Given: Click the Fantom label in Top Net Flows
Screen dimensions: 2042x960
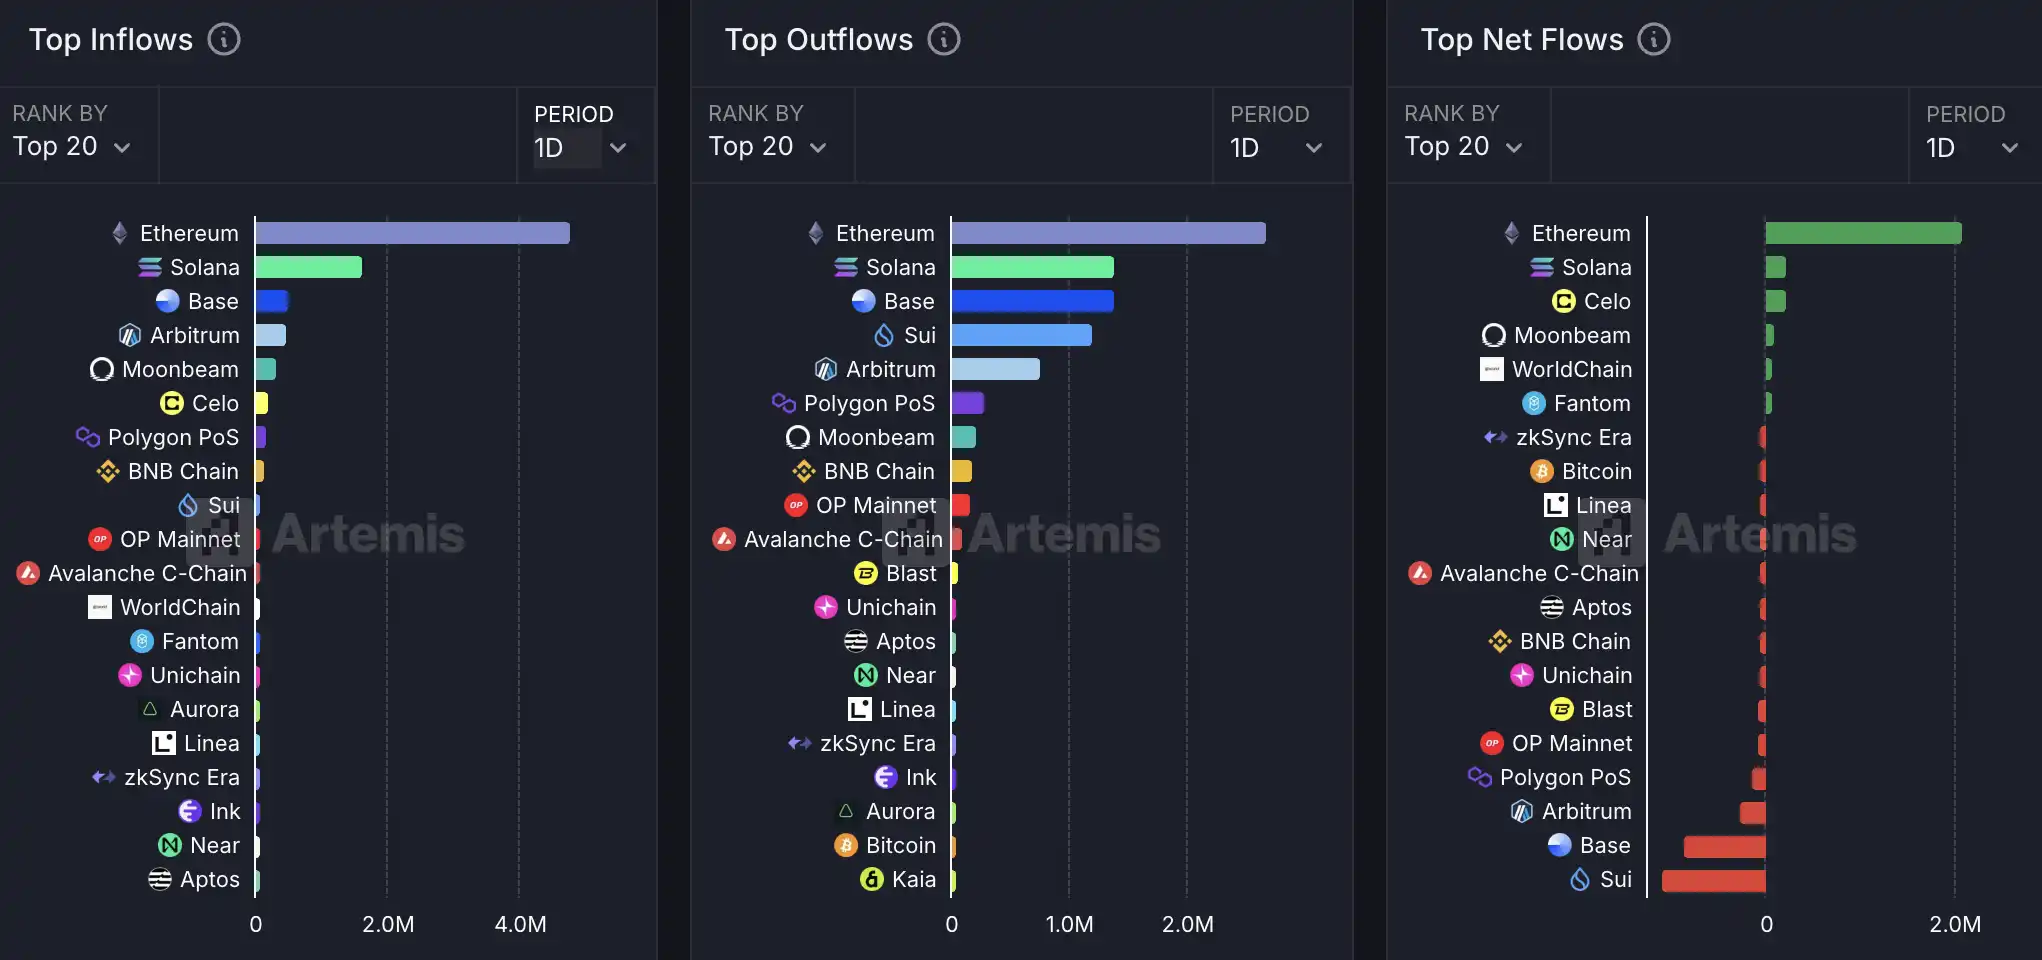Looking at the screenshot, I should [1592, 403].
